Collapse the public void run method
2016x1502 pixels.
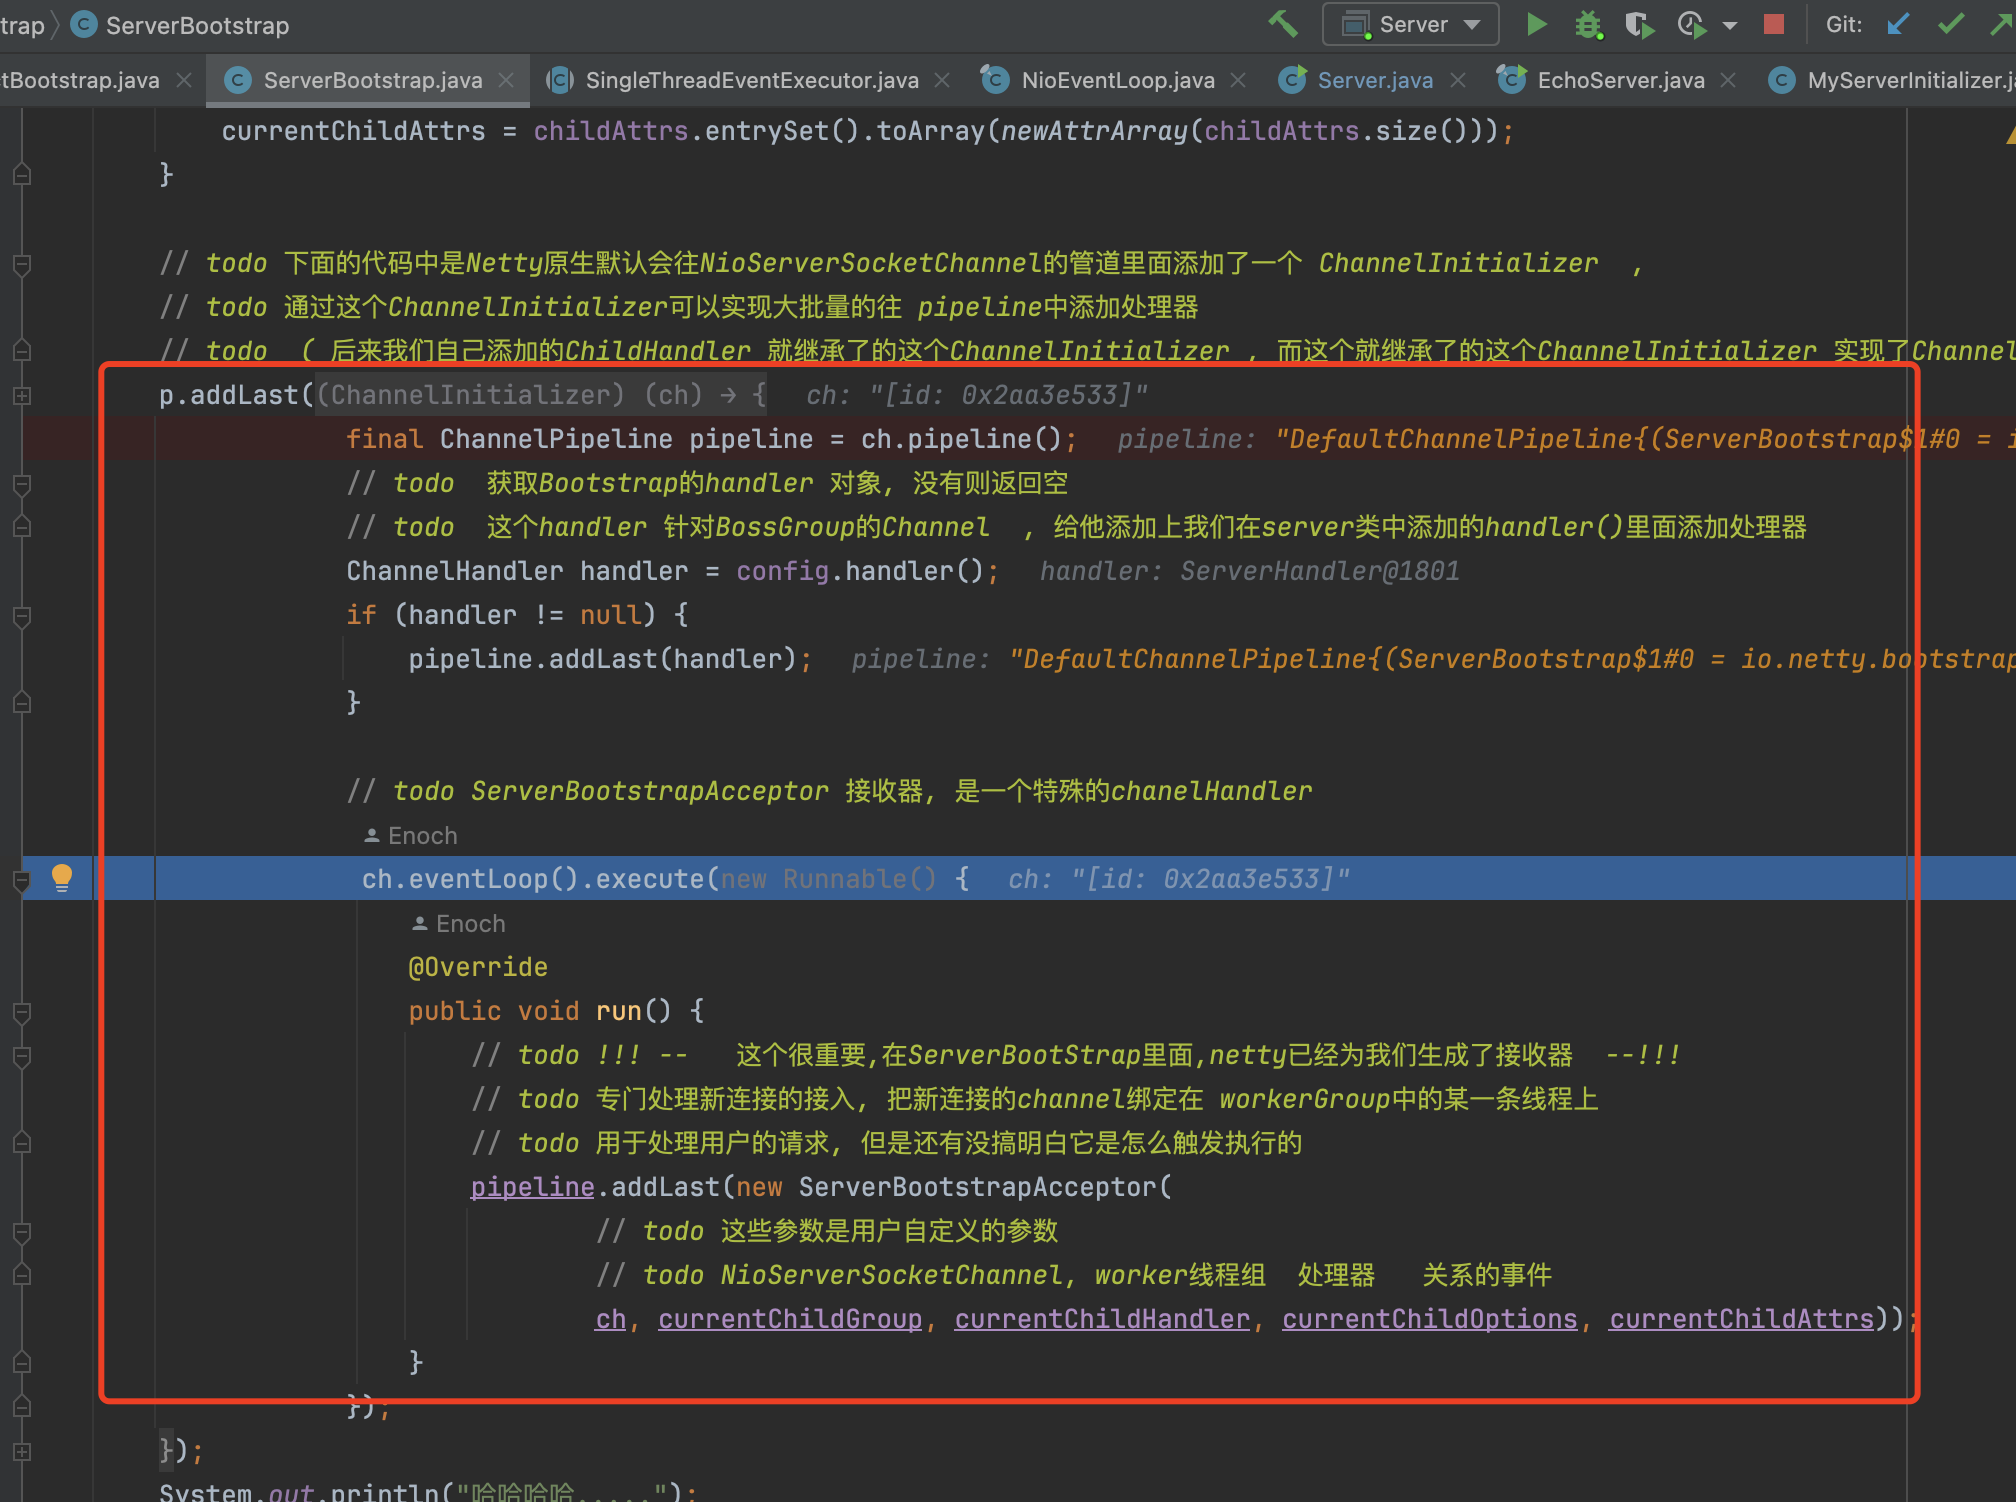pos(22,1012)
